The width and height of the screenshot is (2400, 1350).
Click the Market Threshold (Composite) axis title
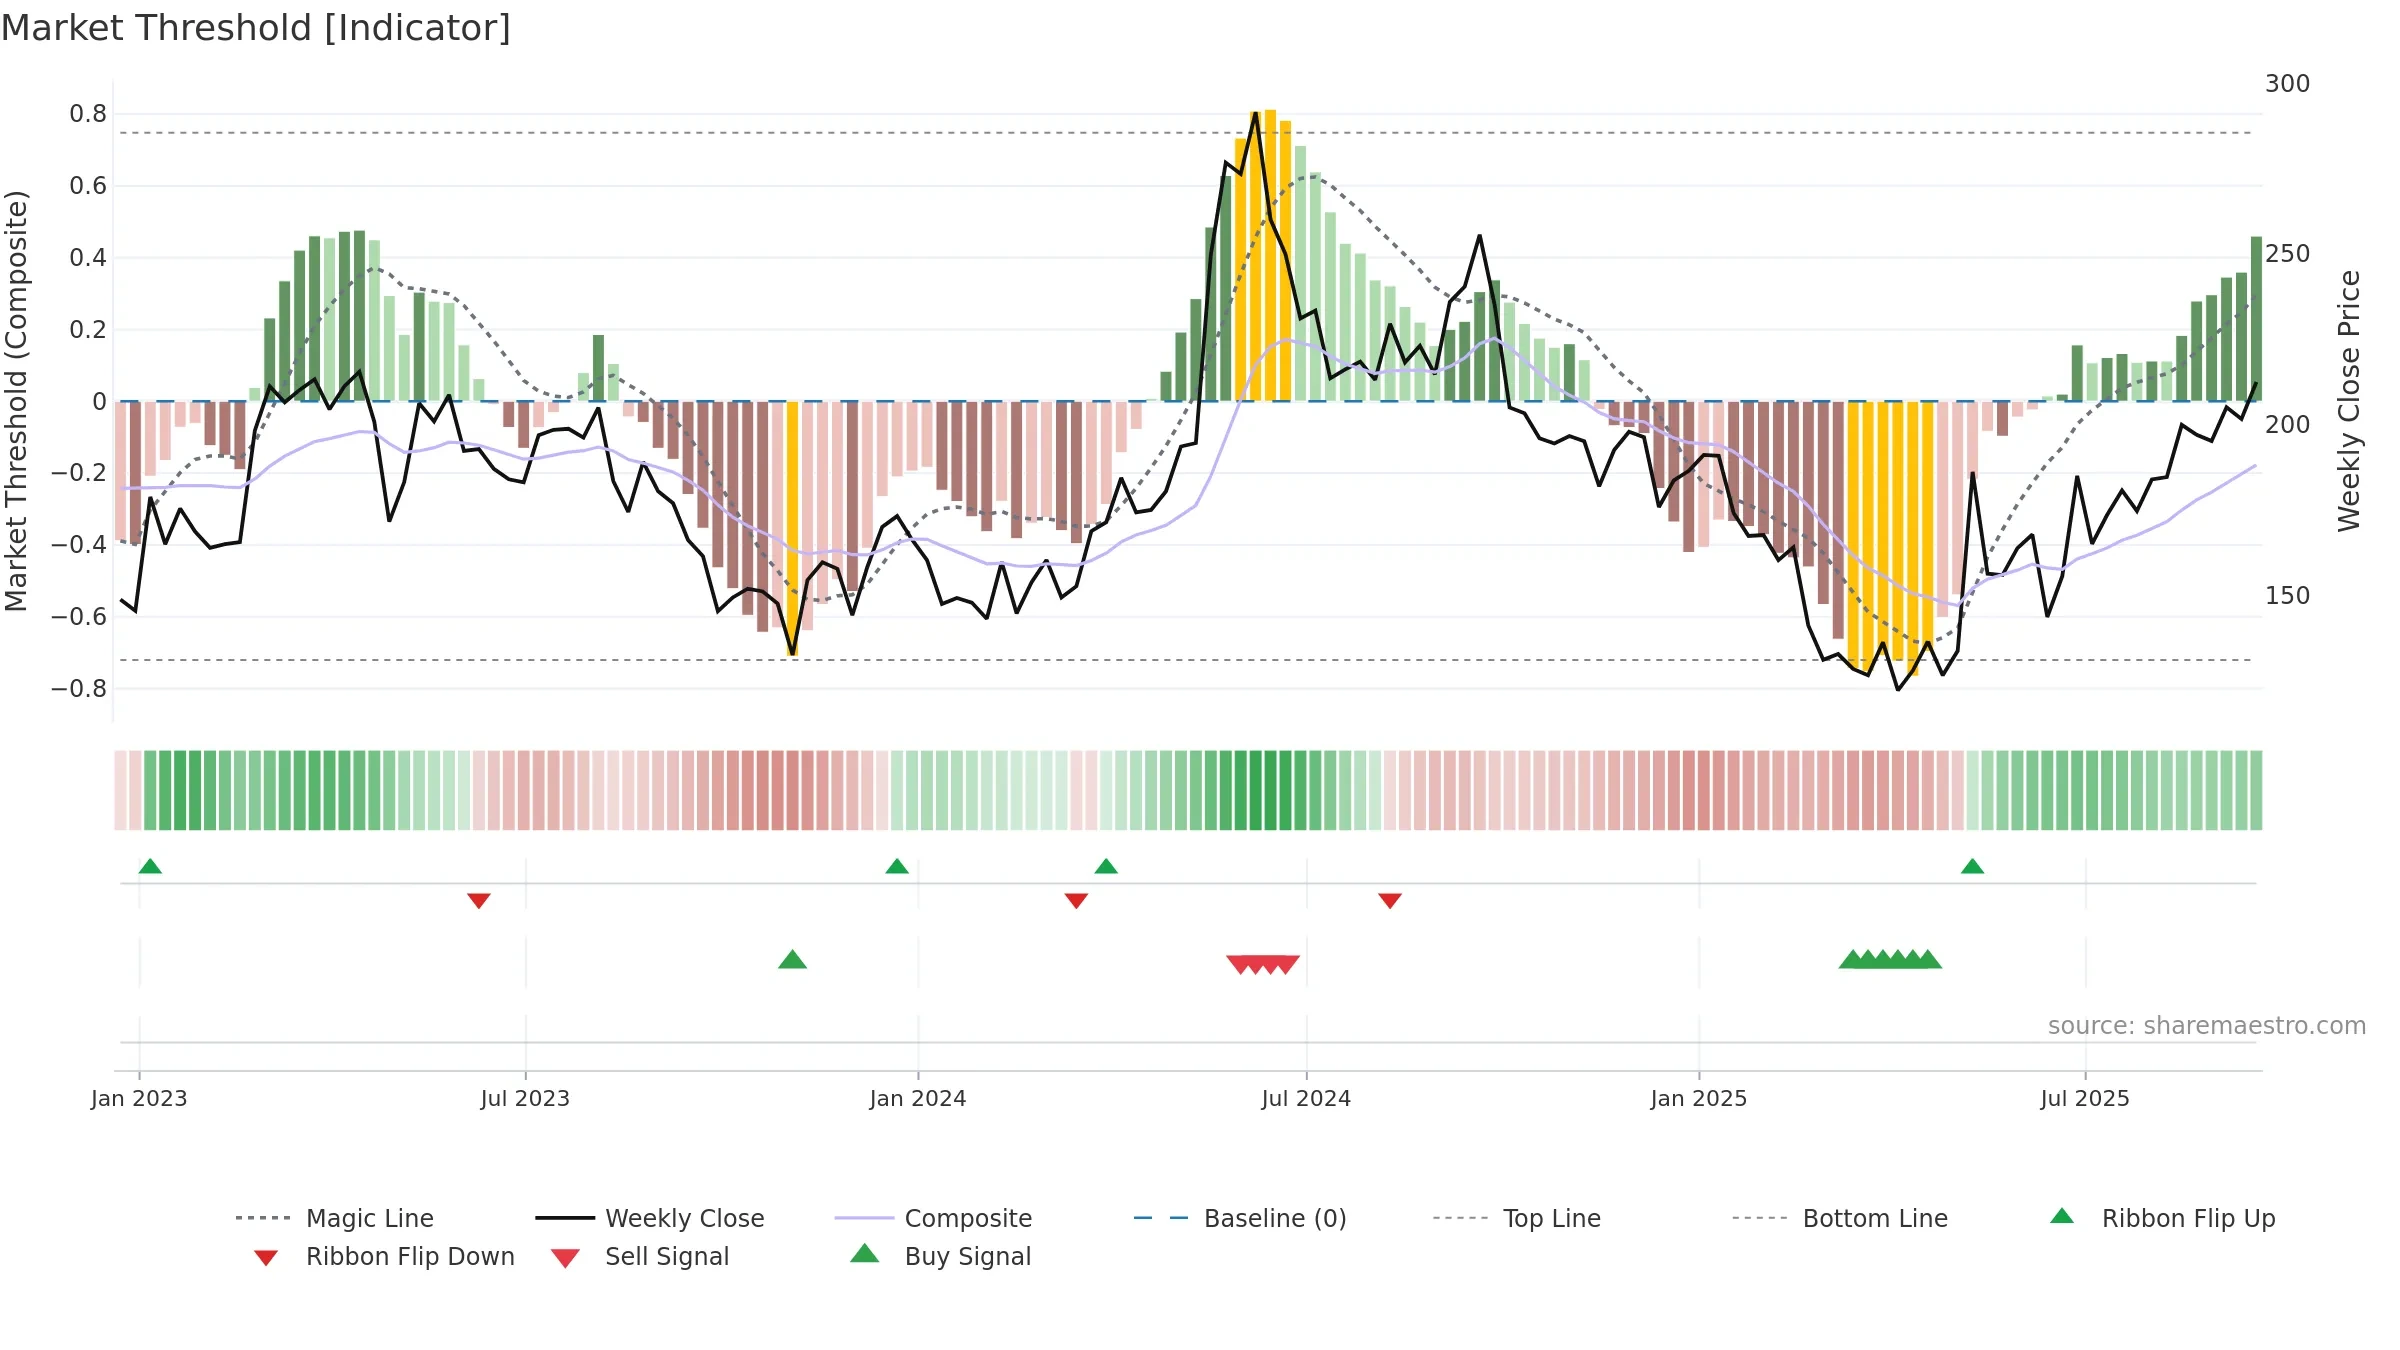tap(16, 401)
